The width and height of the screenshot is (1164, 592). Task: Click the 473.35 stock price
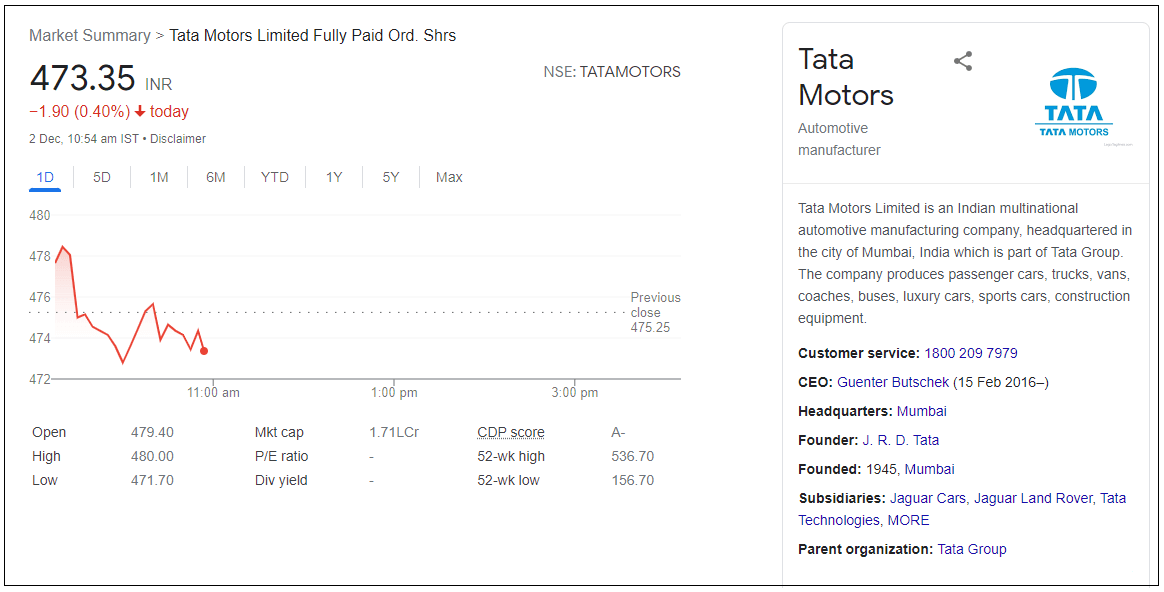coord(82,78)
